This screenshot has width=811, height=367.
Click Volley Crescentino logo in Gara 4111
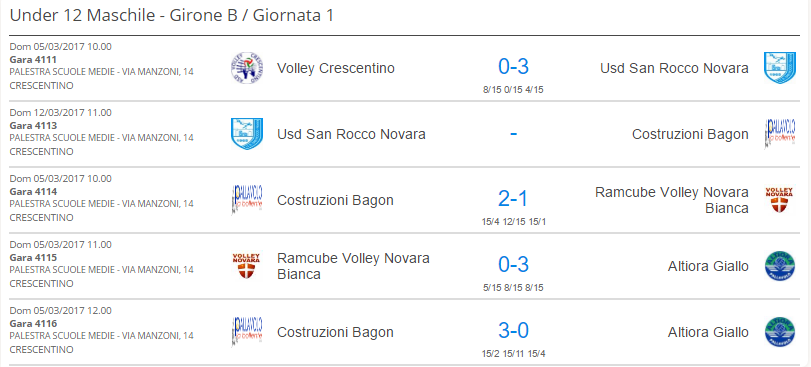[247, 68]
